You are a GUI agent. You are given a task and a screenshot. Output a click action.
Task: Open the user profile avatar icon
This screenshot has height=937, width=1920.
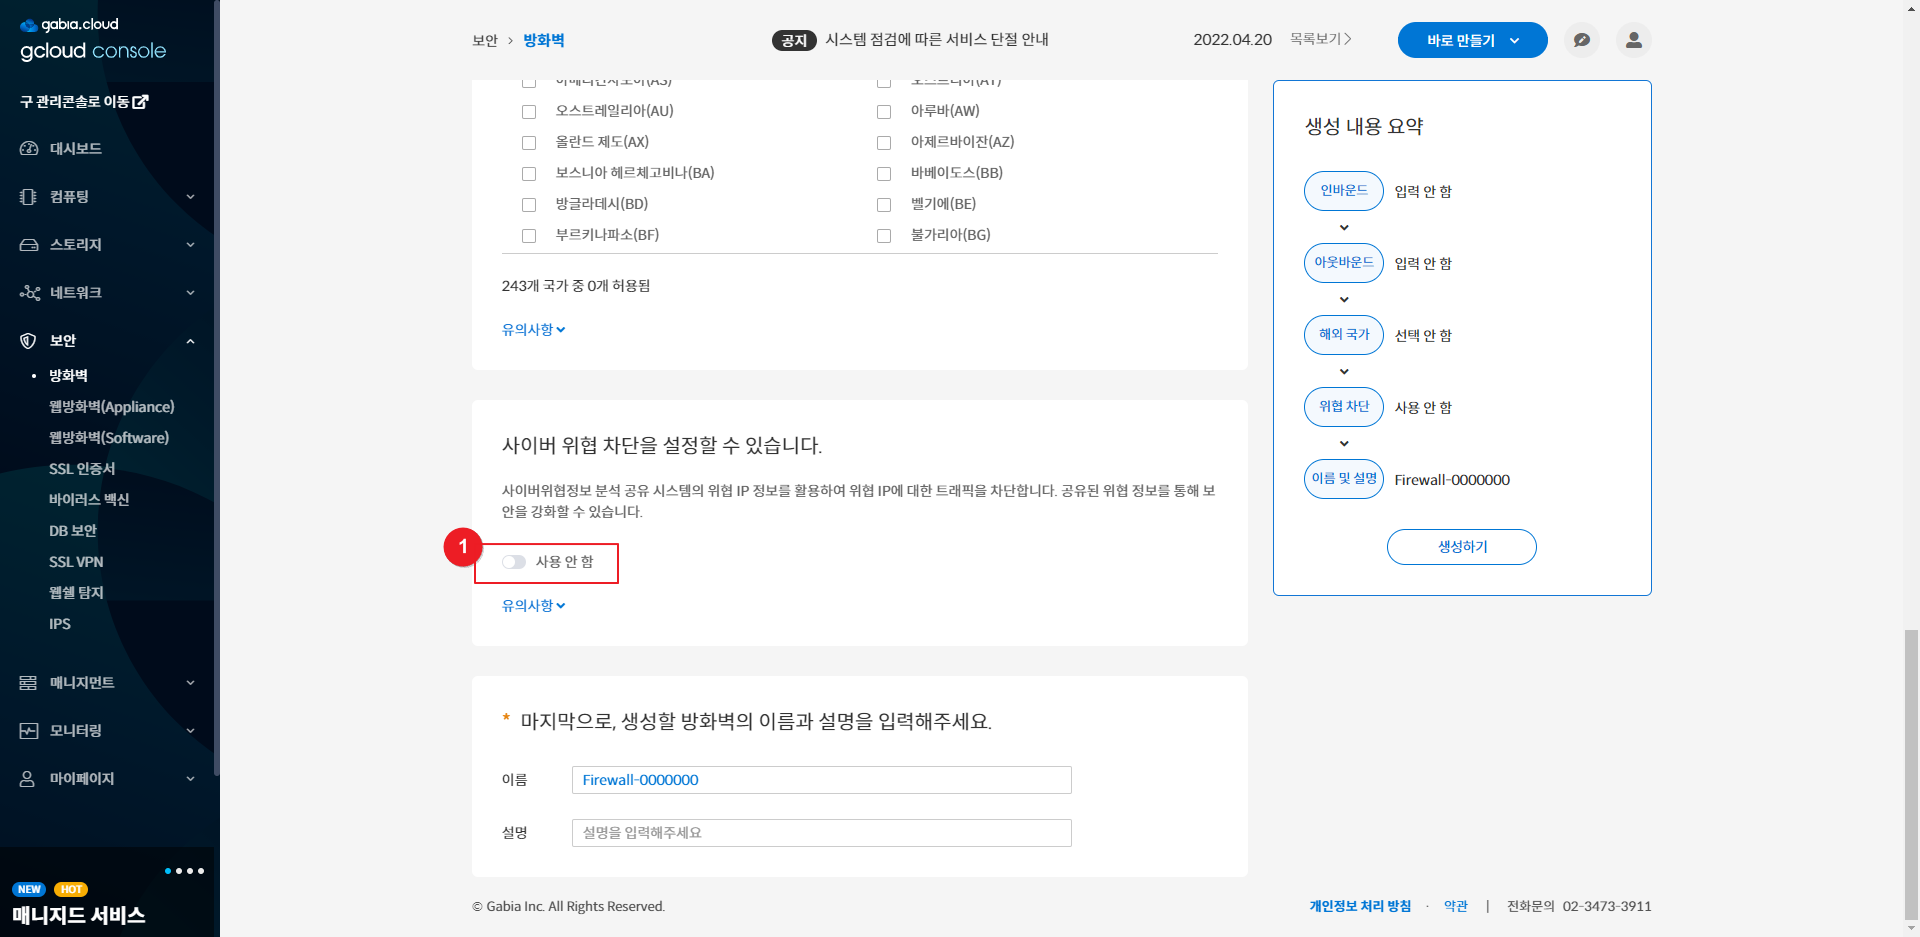click(1633, 40)
